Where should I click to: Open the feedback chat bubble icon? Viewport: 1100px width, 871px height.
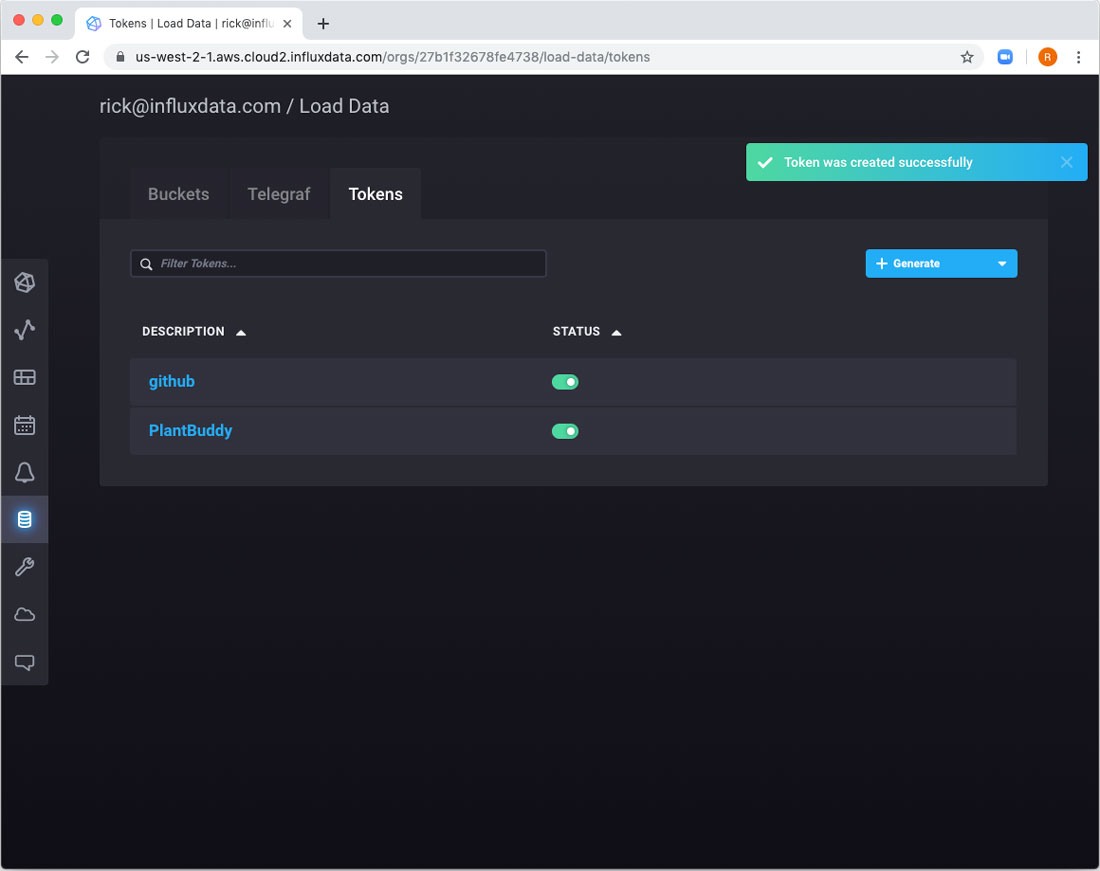25,662
